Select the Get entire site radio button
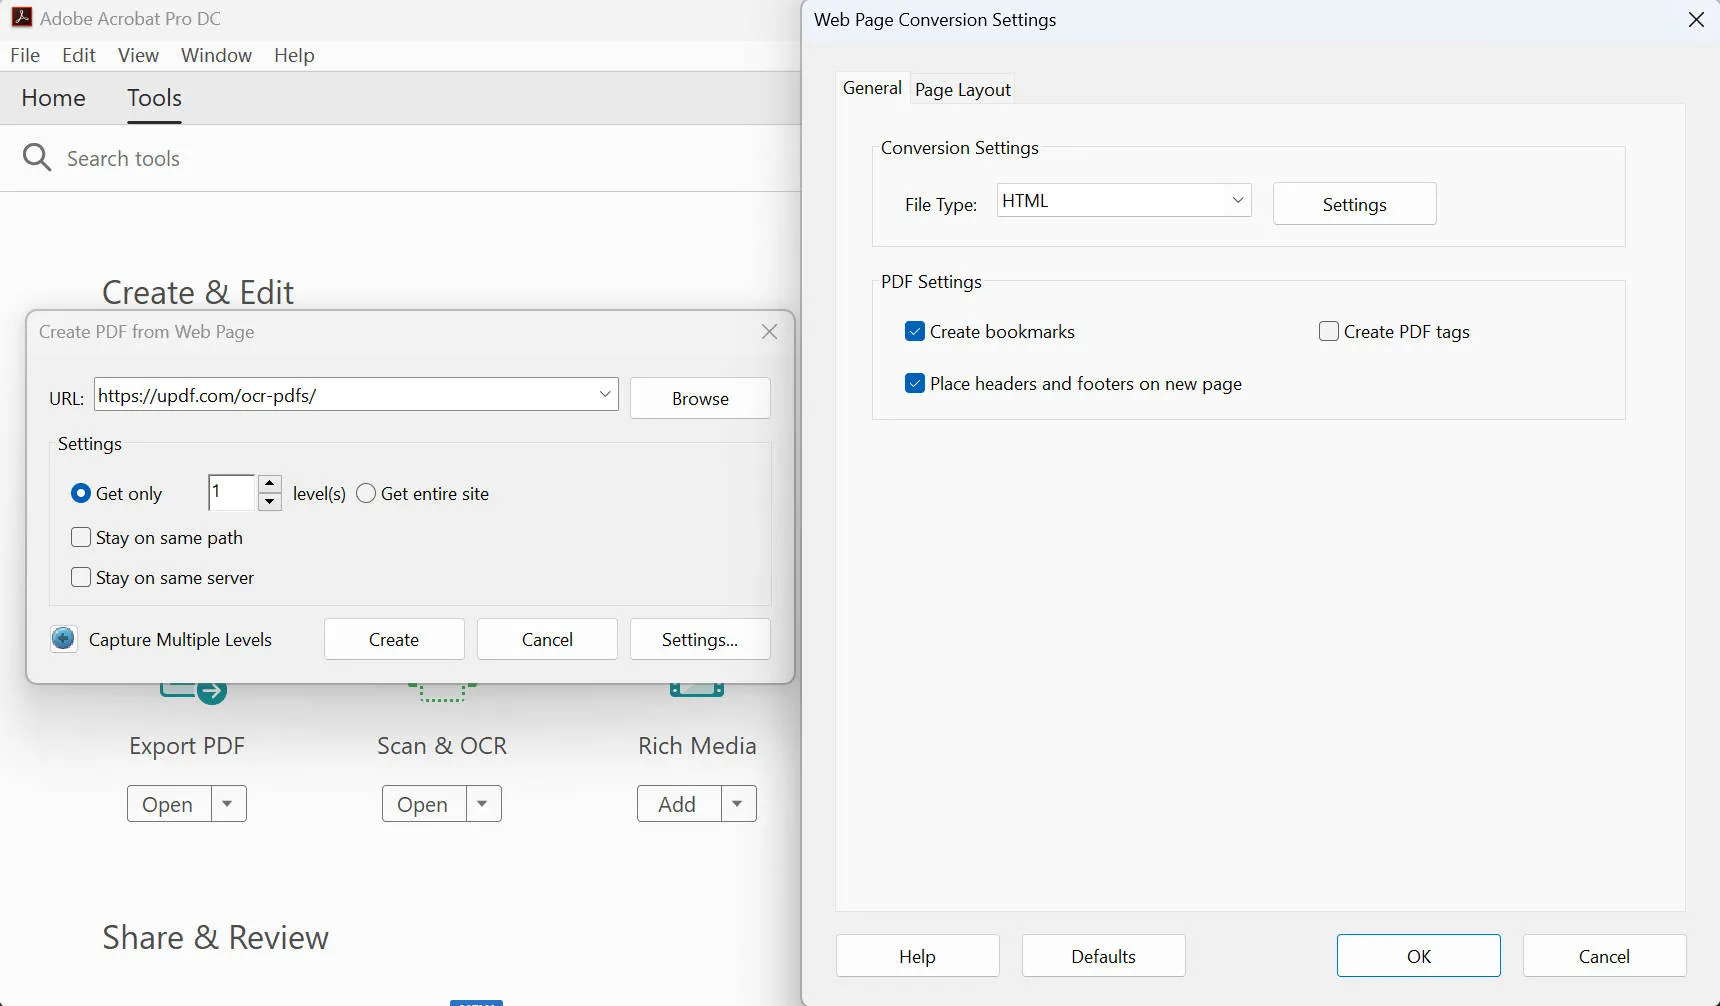The width and height of the screenshot is (1720, 1006). 366,493
